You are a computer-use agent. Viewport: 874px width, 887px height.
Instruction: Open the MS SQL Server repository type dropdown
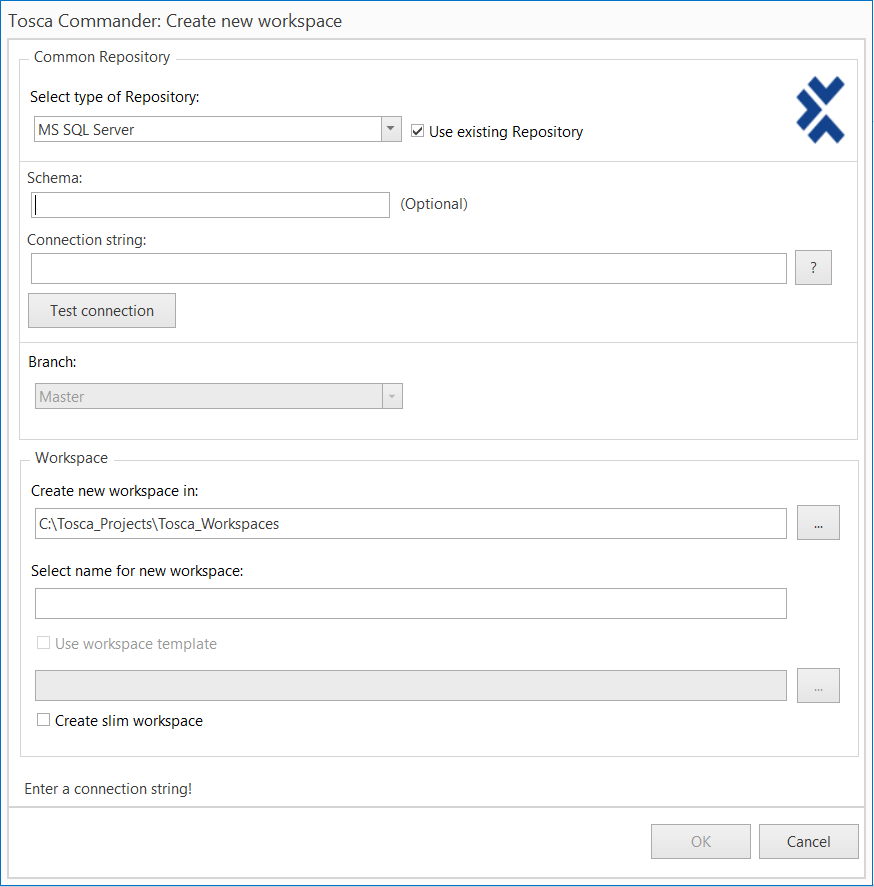(391, 130)
